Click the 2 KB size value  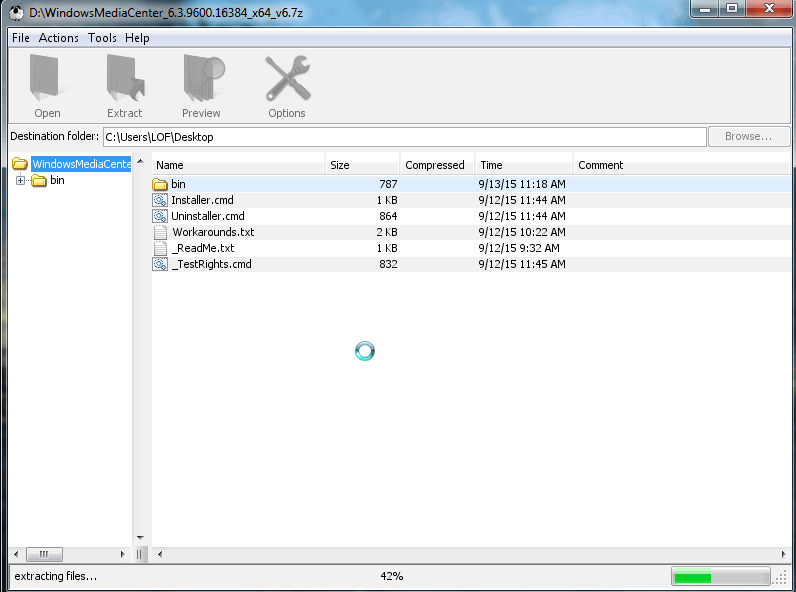point(387,232)
